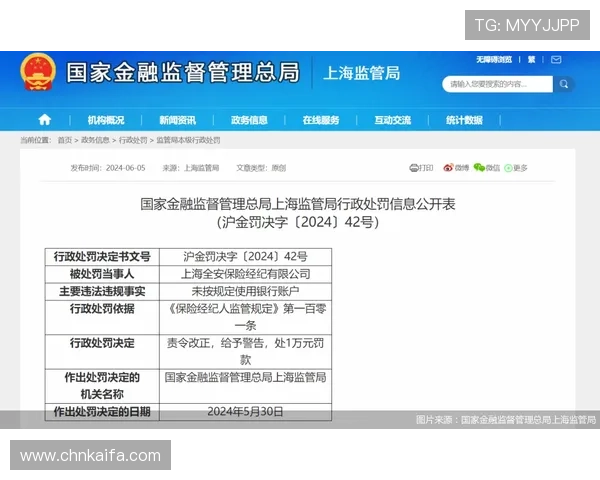600x480 pixels.
Task: Click table cell 沪金罚决字〔2024〕42号
Action: pyautogui.click(x=245, y=257)
